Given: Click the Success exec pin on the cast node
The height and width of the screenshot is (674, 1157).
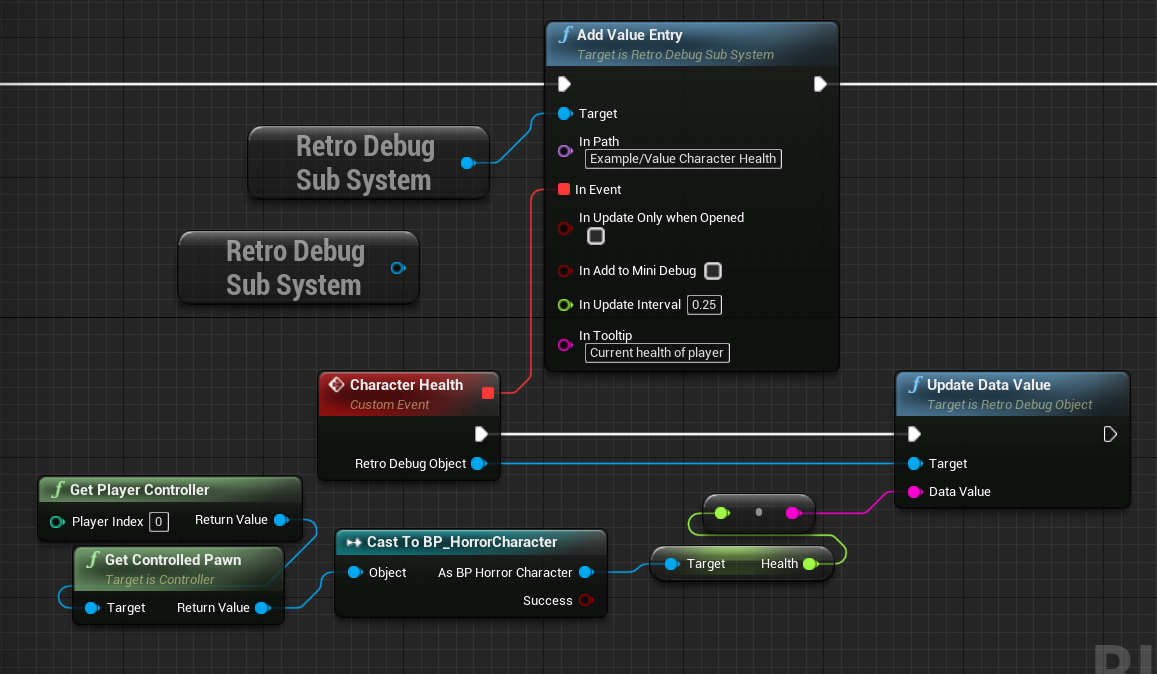Looking at the screenshot, I should click(588, 600).
